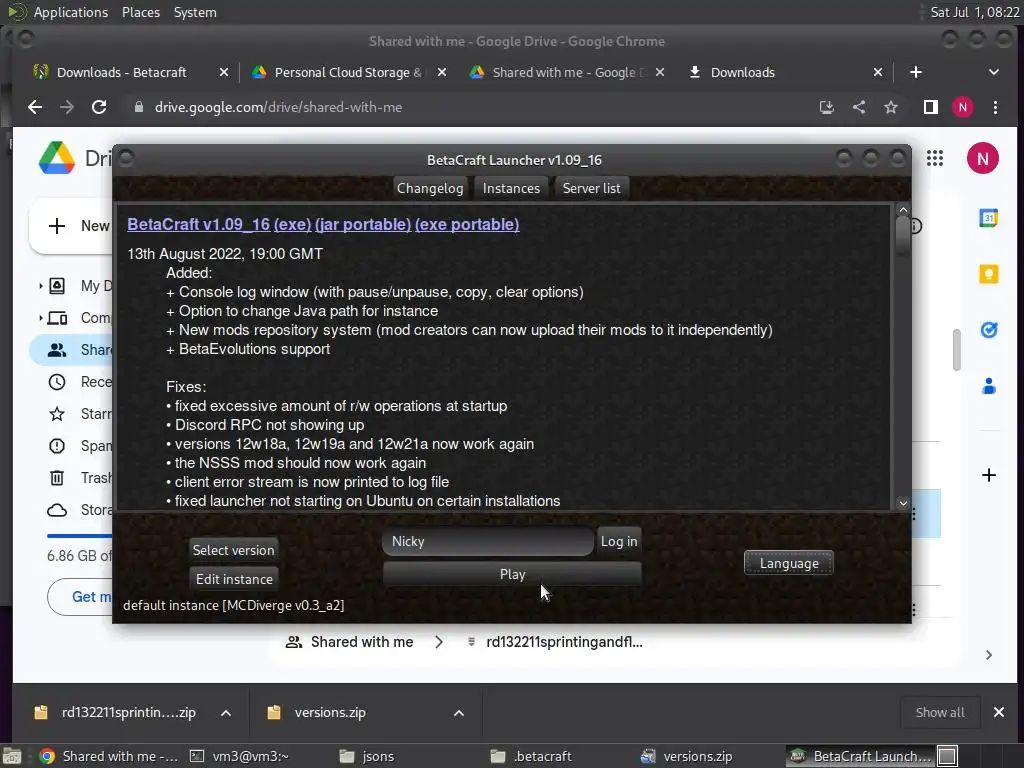Focus the Nicky username field

(x=488, y=541)
